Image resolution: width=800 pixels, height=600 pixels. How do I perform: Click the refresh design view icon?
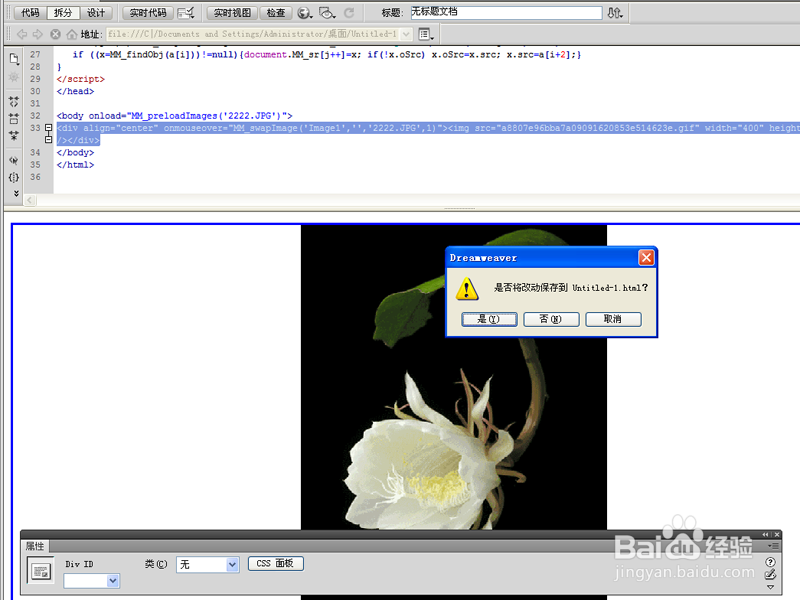point(349,13)
